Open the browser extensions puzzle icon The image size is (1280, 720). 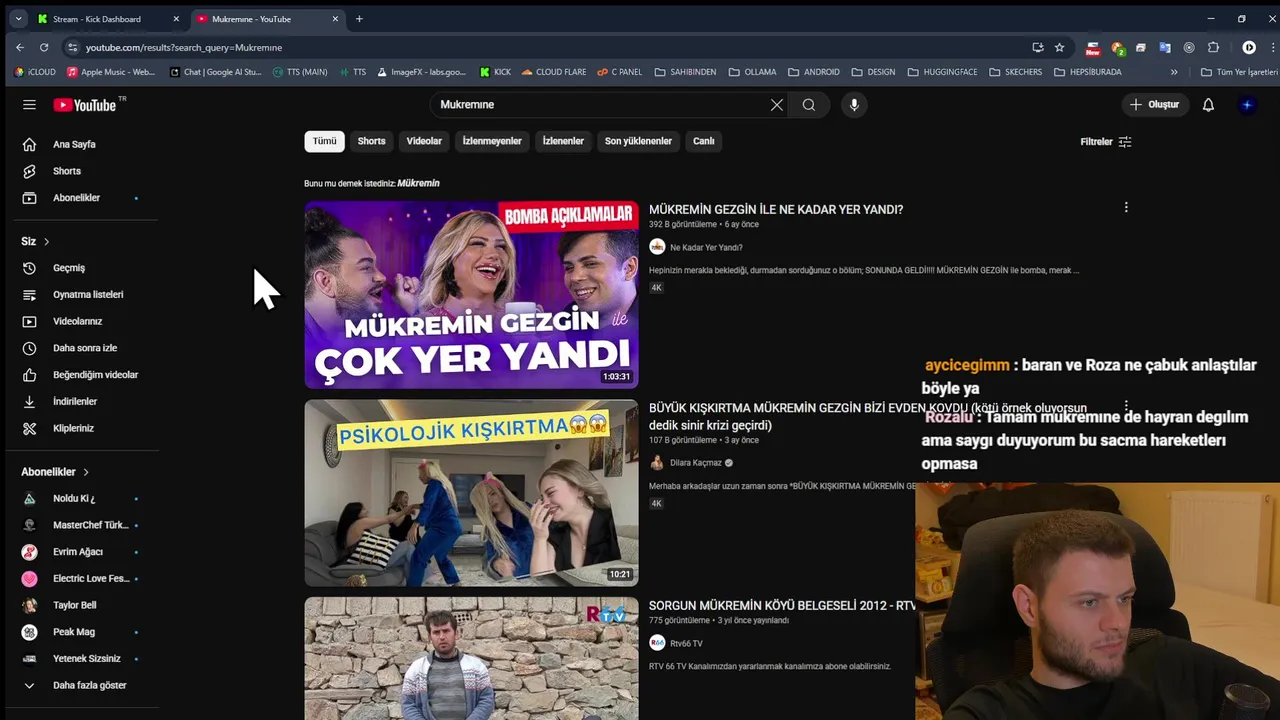pos(1213,47)
